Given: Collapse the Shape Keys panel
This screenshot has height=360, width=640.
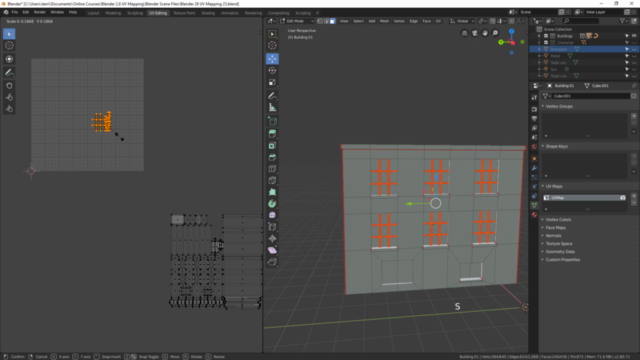Looking at the screenshot, I should click(556, 146).
